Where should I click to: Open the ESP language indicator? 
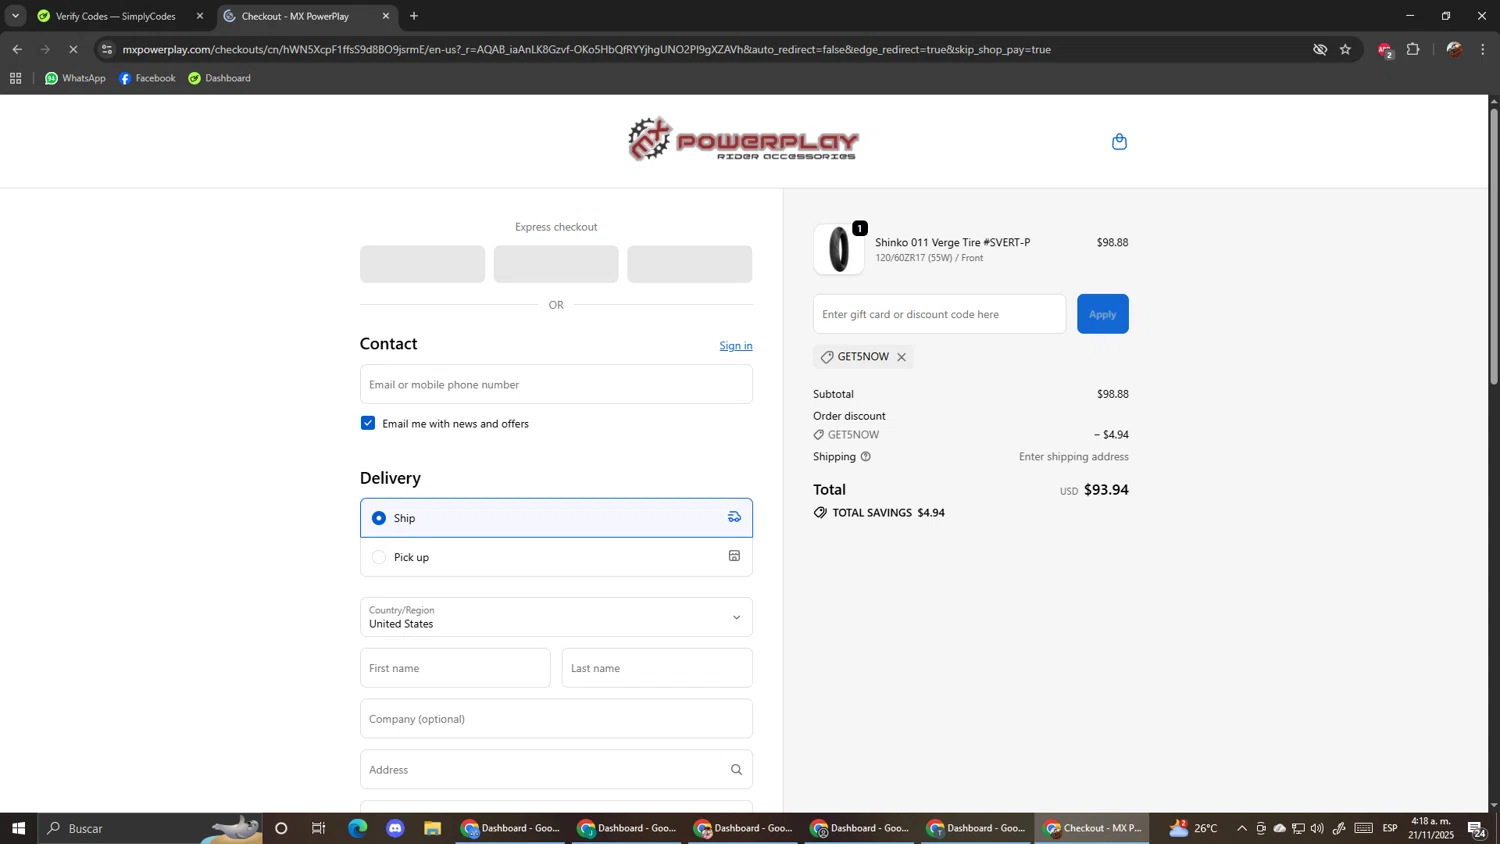(1390, 828)
